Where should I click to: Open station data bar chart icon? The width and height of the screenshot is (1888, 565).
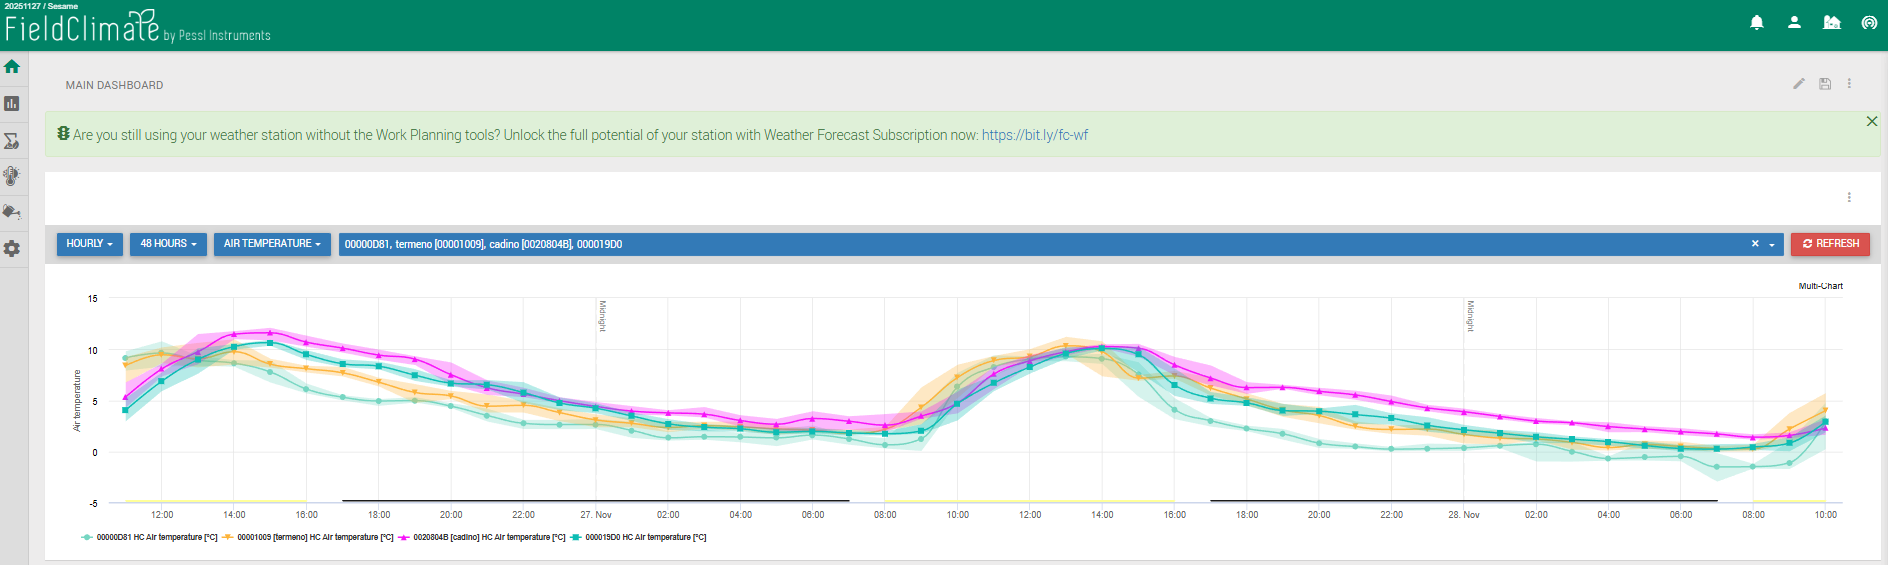pyautogui.click(x=12, y=104)
